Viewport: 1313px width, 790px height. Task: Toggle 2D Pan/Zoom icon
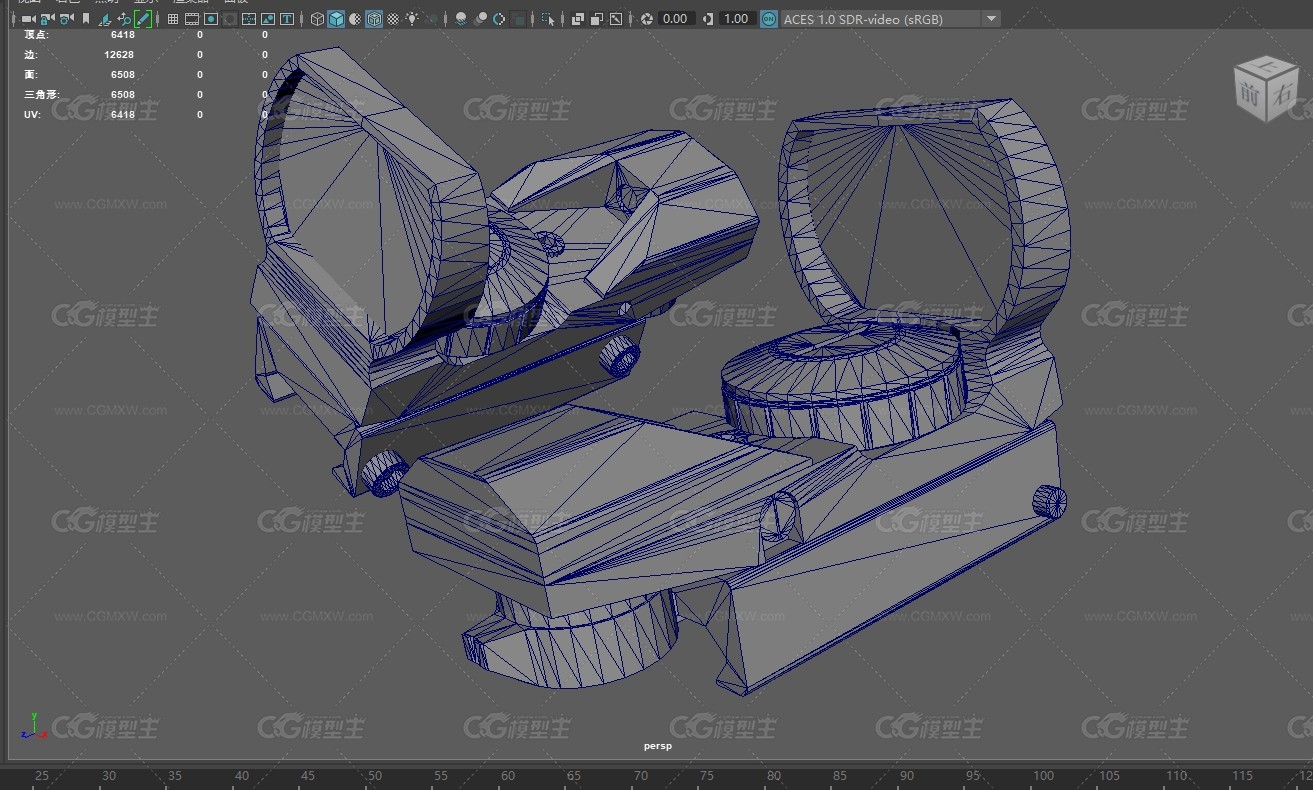pyautogui.click(x=124, y=19)
